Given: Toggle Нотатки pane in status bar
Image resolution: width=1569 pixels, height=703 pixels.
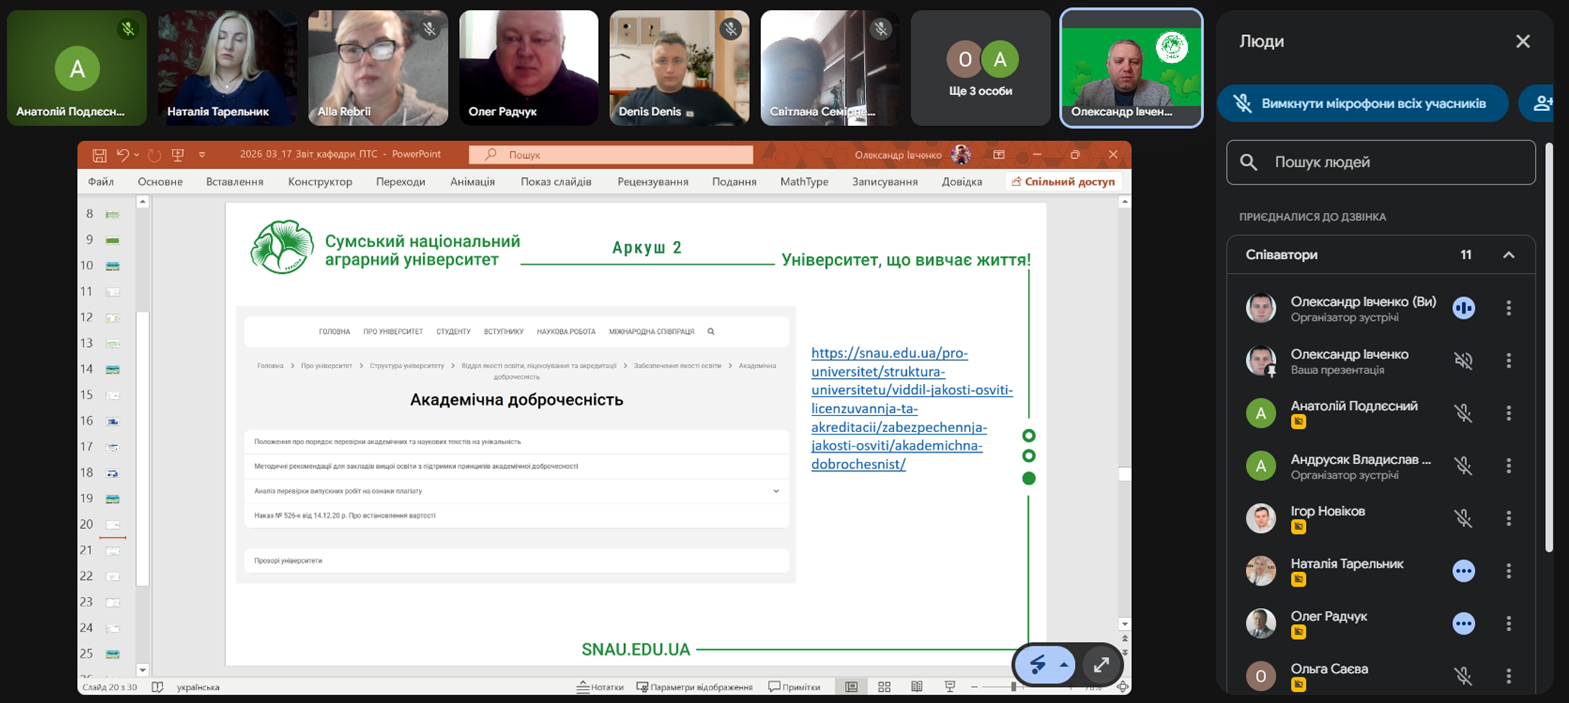Looking at the screenshot, I should coord(600,687).
